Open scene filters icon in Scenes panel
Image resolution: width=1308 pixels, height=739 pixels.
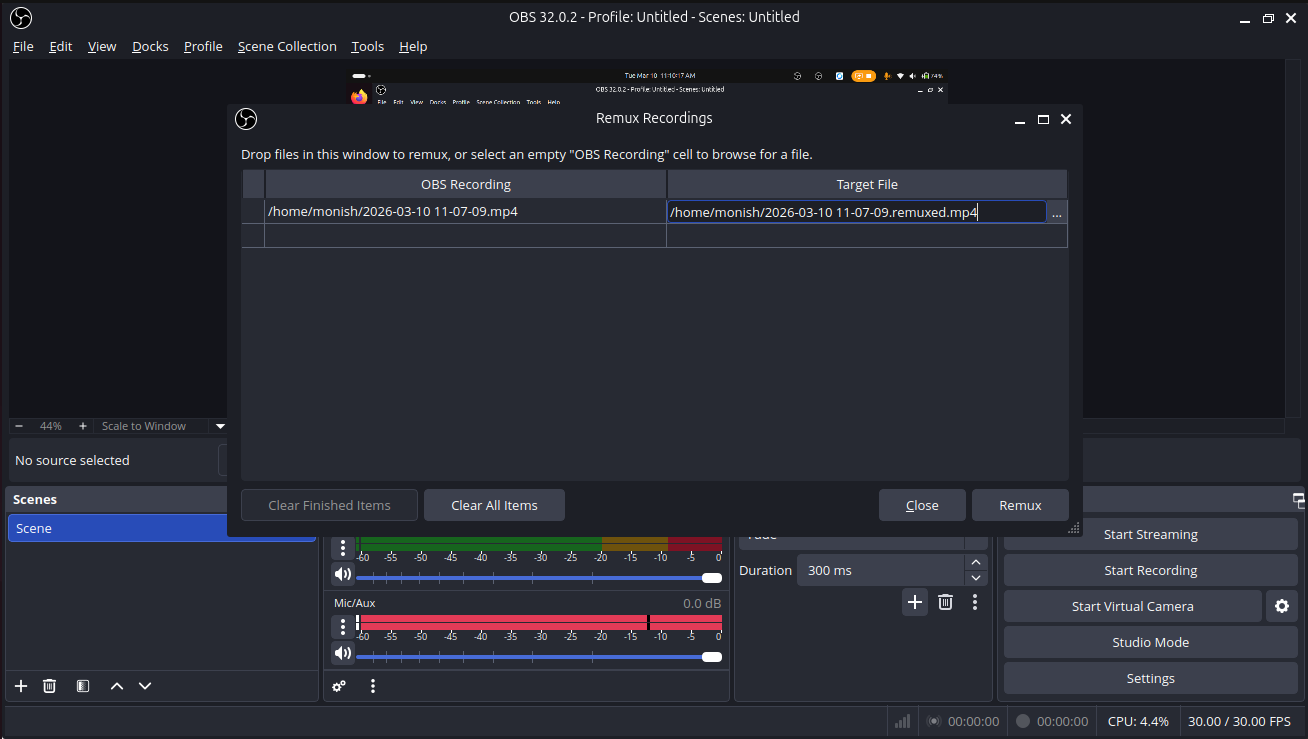(83, 686)
